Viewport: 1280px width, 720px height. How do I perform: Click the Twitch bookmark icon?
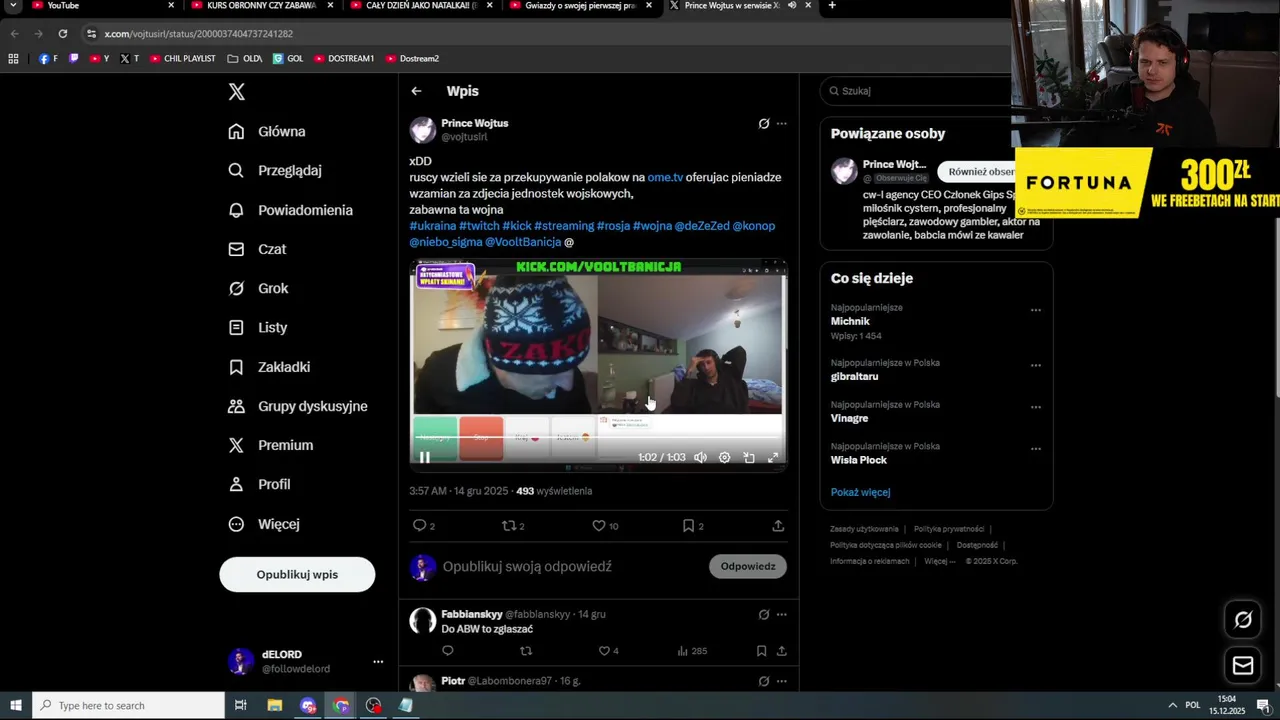[73, 59]
